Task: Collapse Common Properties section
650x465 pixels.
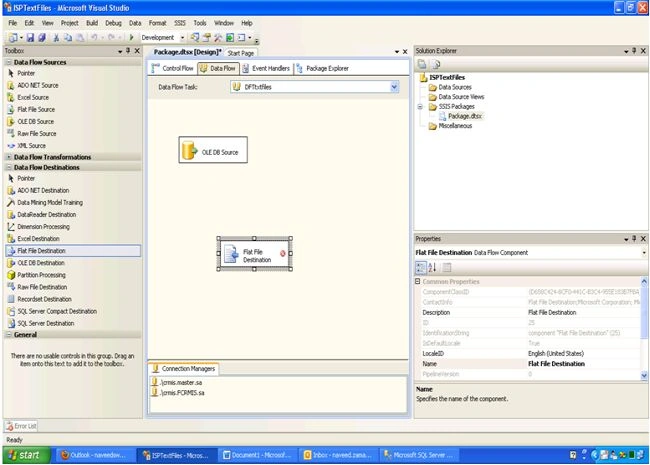Action: tap(418, 281)
